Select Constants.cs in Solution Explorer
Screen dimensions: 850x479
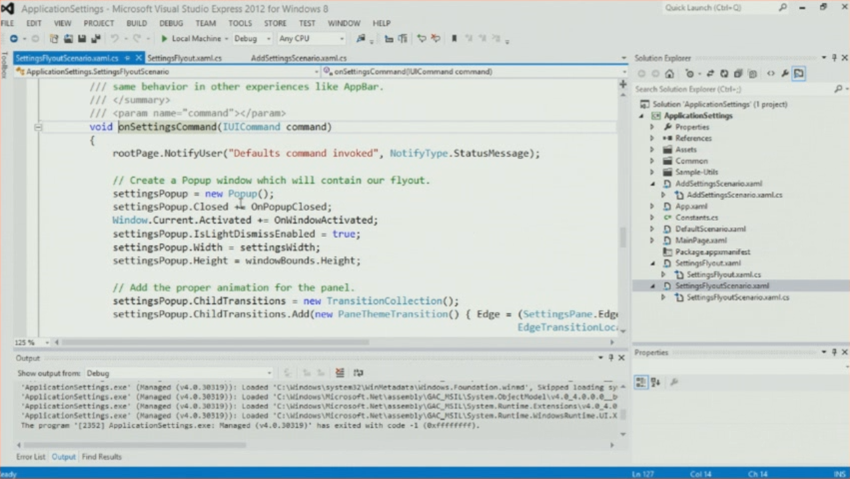[x=696, y=218]
